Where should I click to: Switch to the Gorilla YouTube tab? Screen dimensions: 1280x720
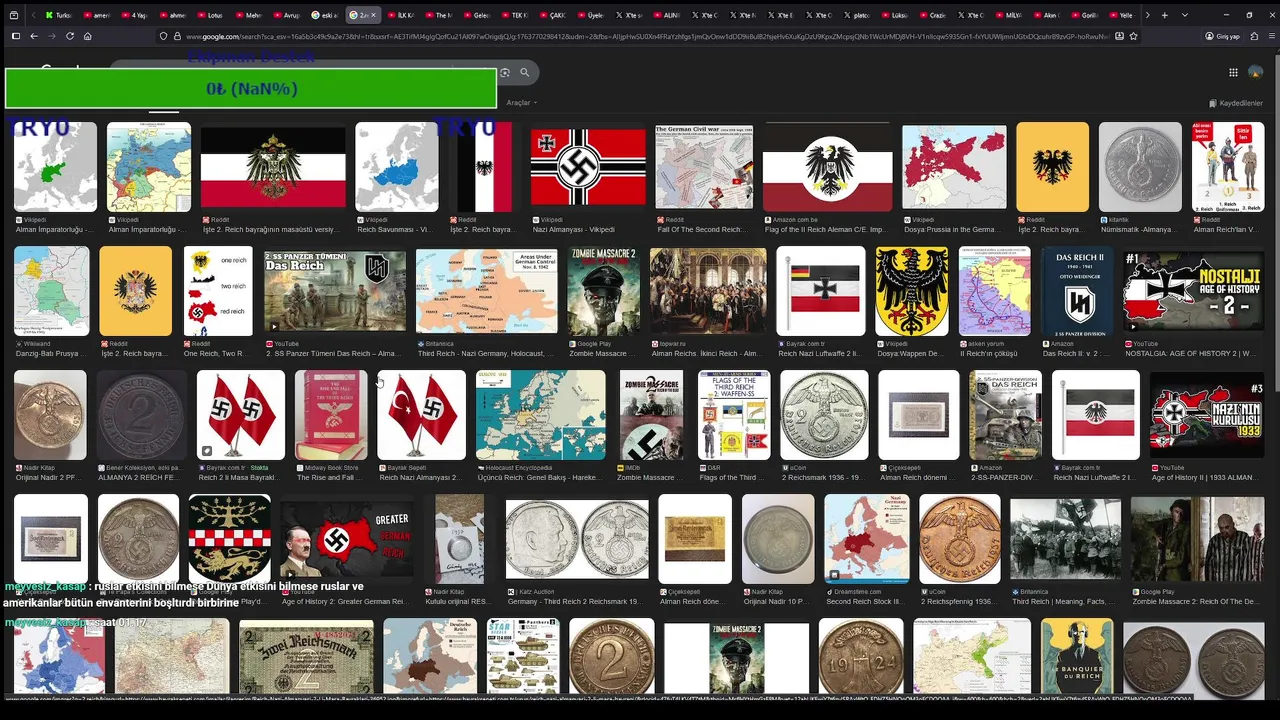click(x=1085, y=15)
